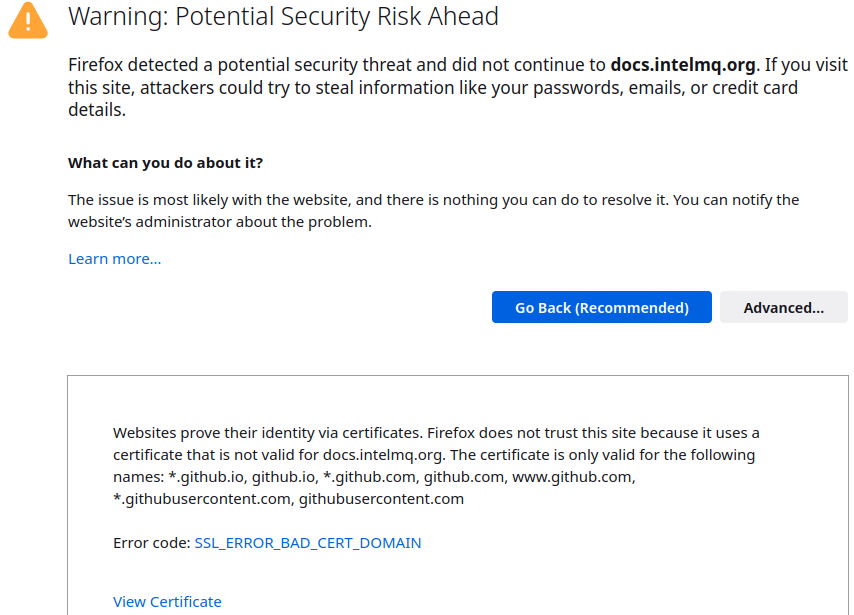Viewport: 854px width, 615px height.
Task: Click the "Error code:" label text
Action: click(151, 543)
